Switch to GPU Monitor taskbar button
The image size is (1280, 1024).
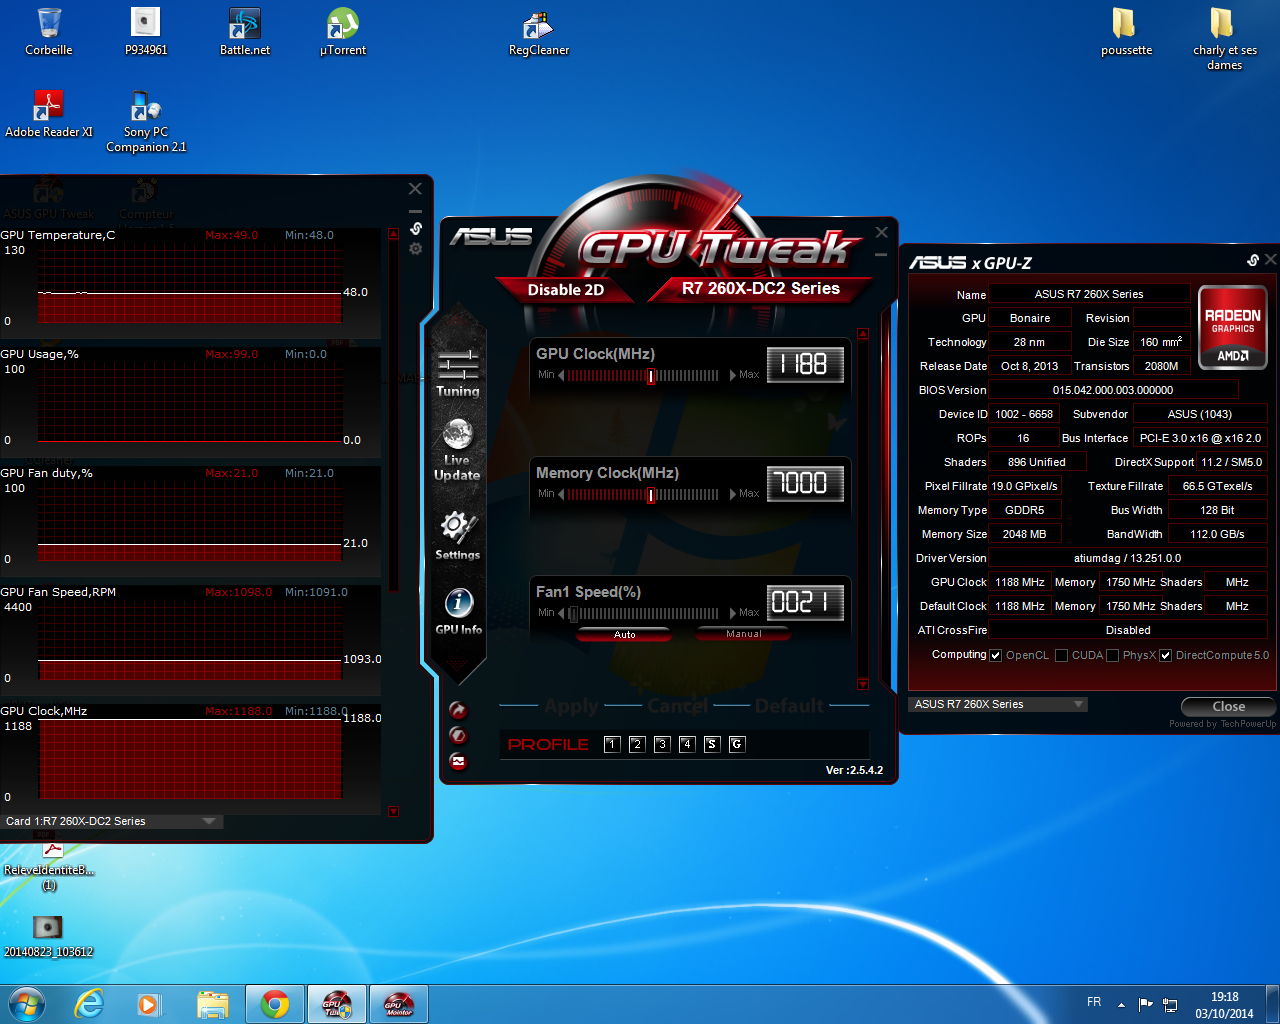tap(399, 1004)
